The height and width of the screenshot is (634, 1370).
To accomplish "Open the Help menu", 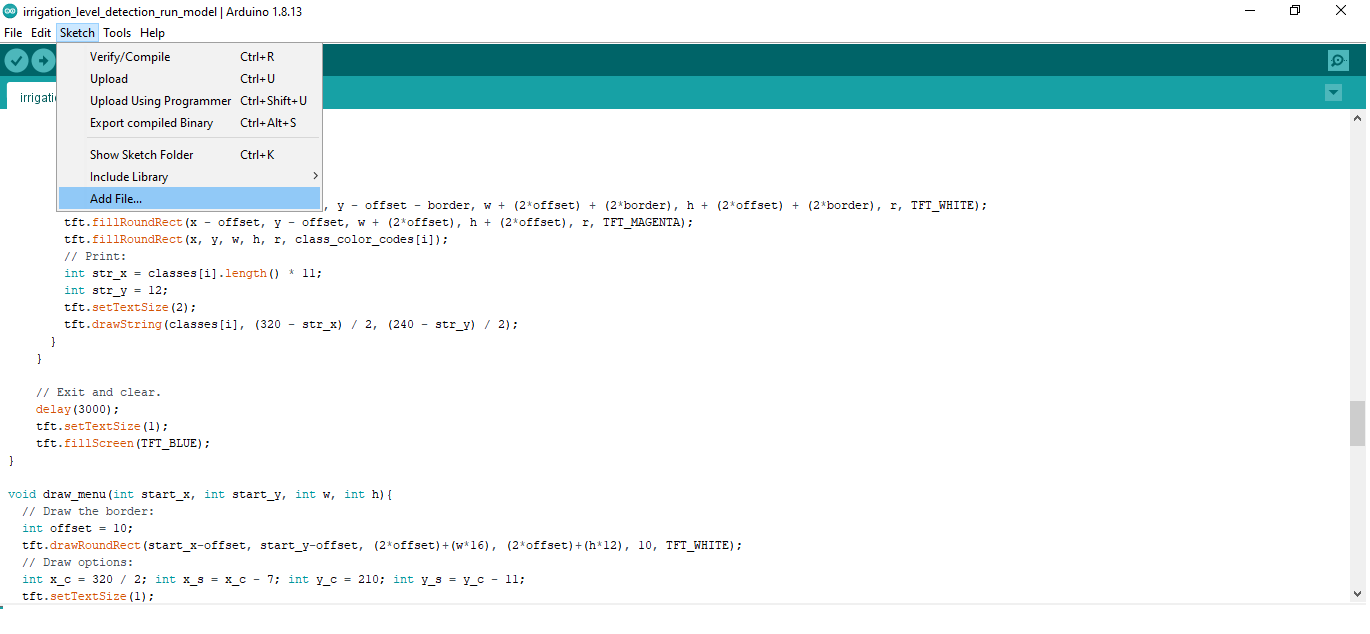I will point(153,33).
